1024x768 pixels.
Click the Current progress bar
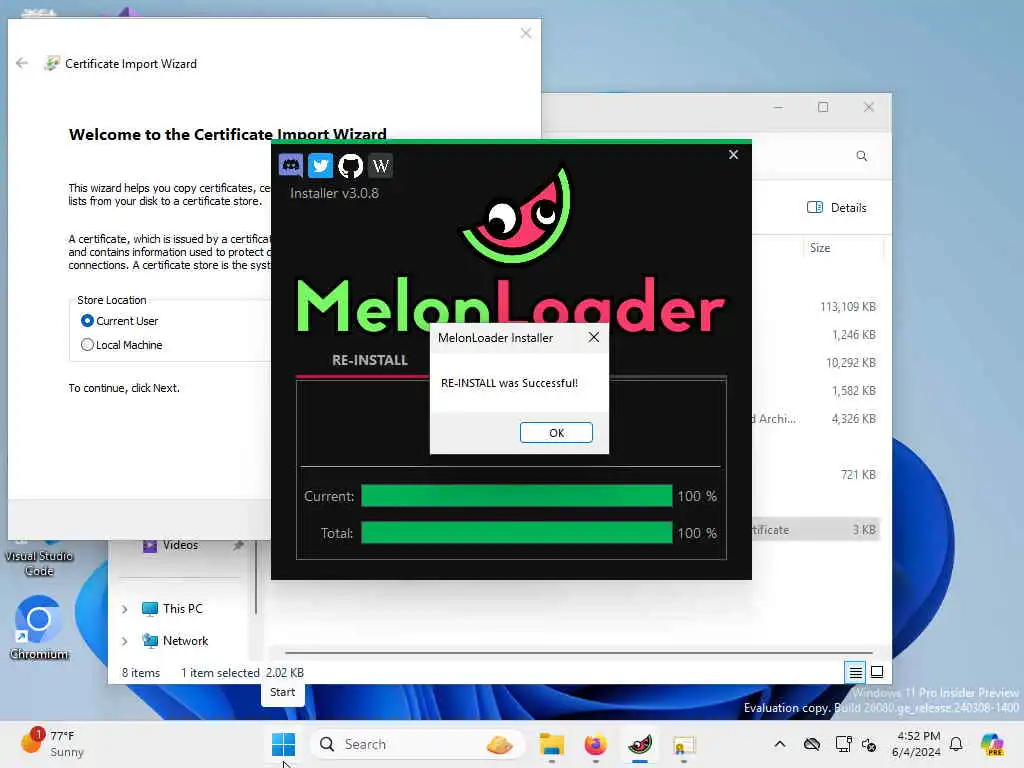point(517,496)
